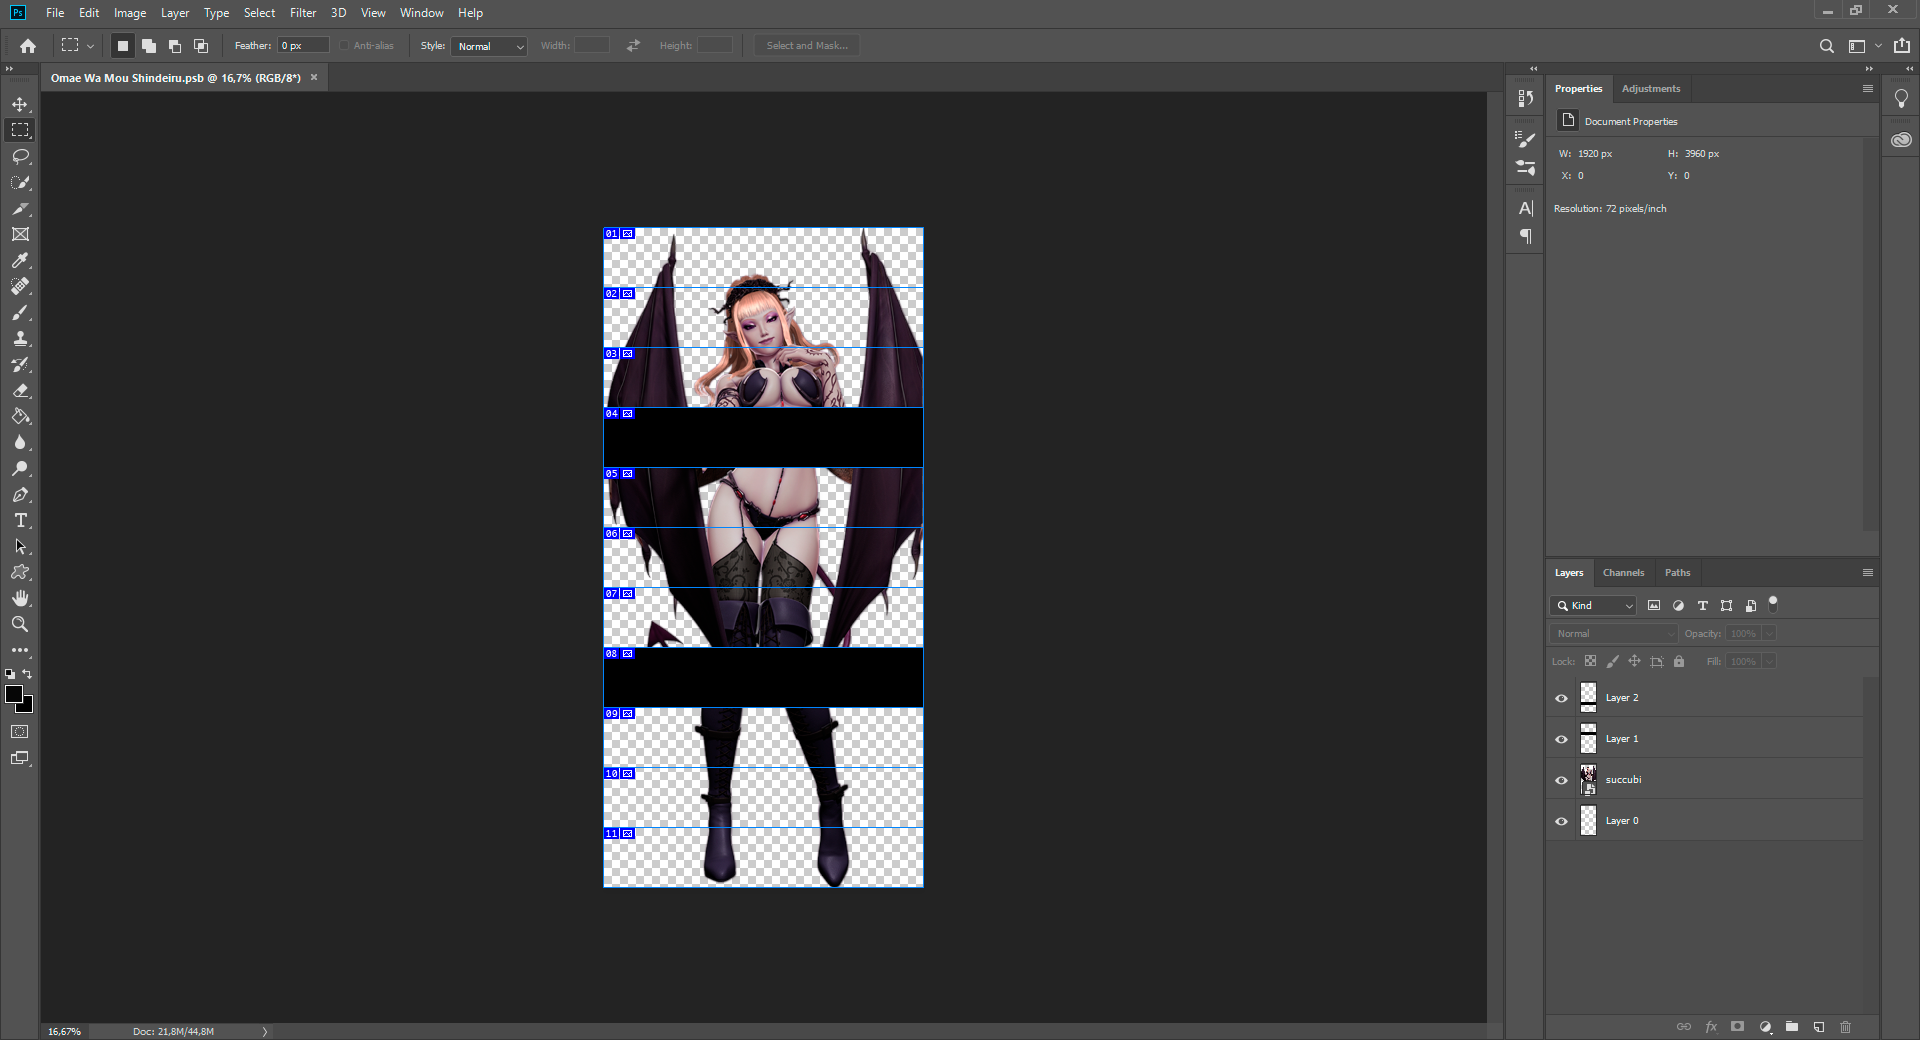Screen dimensions: 1920x1040
Task: Select the Quick Selection tool
Action: click(20, 182)
